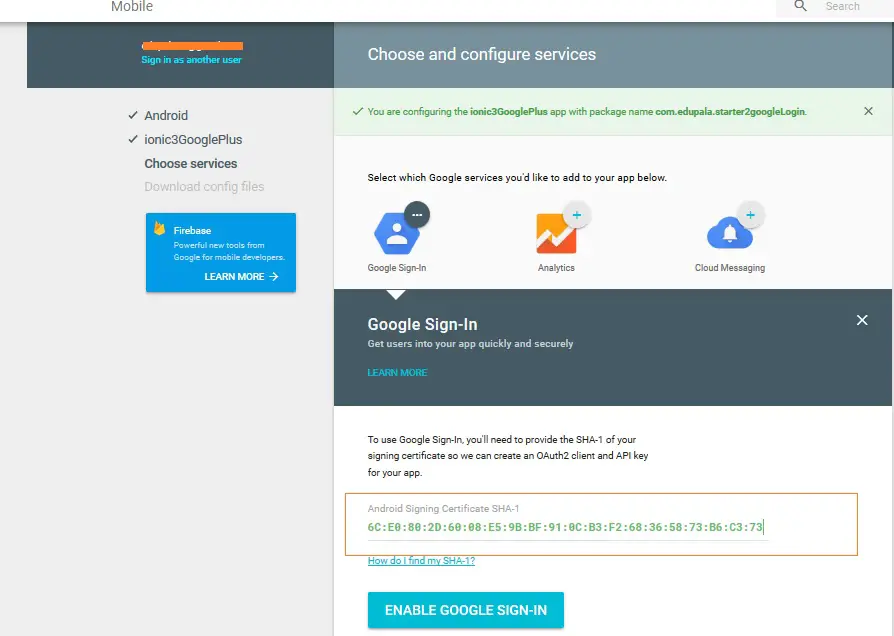Select the Cloud Messaging bell icon
The image size is (894, 636).
(730, 233)
